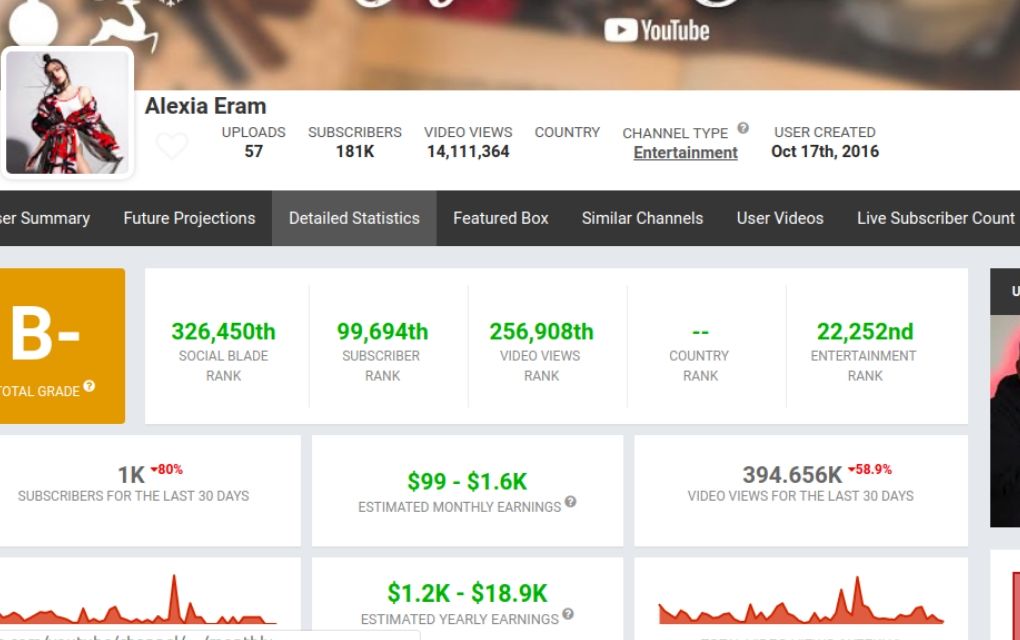This screenshot has height=640, width=1020.
Task: Click the Total Grade help question mark
Action: pyautogui.click(x=89, y=386)
